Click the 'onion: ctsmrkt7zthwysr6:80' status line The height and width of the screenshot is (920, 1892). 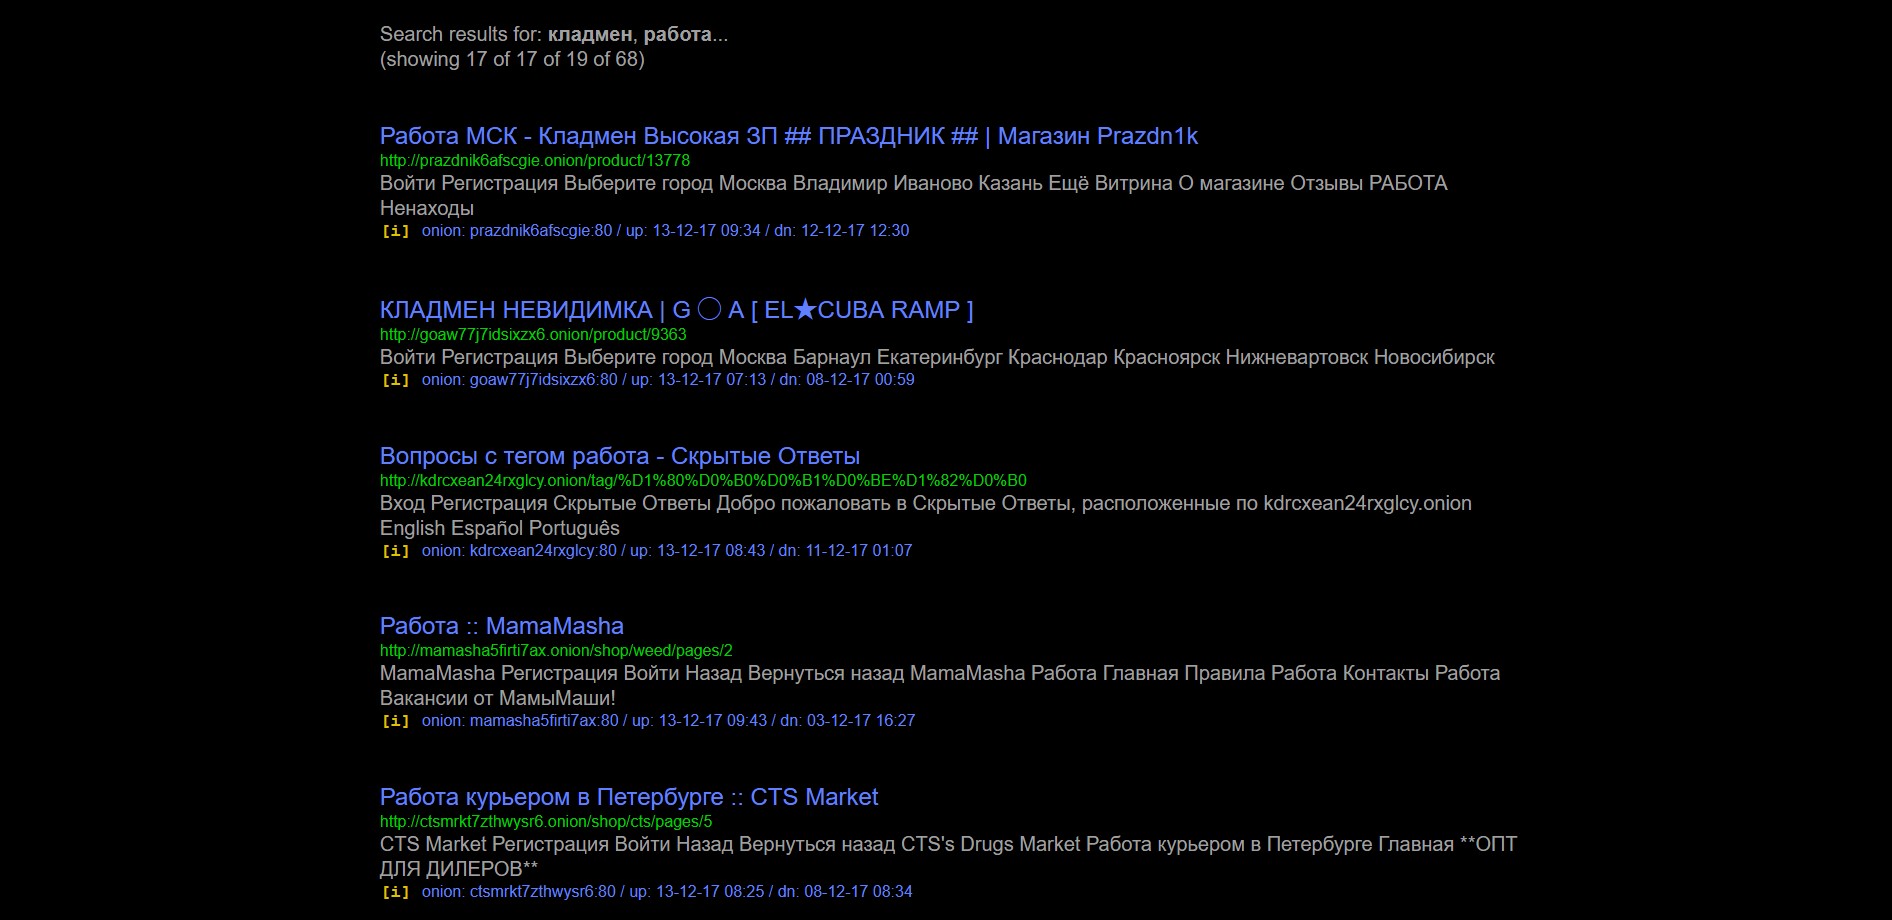tap(666, 892)
